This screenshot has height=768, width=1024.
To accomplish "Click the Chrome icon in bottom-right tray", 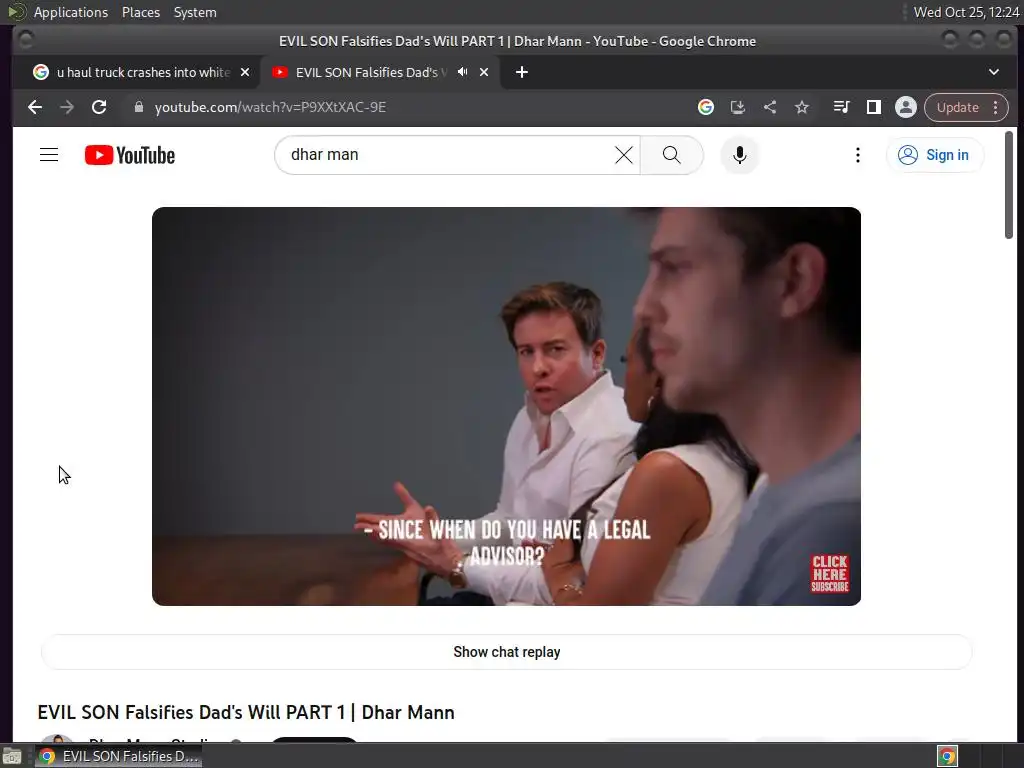I will (947, 756).
